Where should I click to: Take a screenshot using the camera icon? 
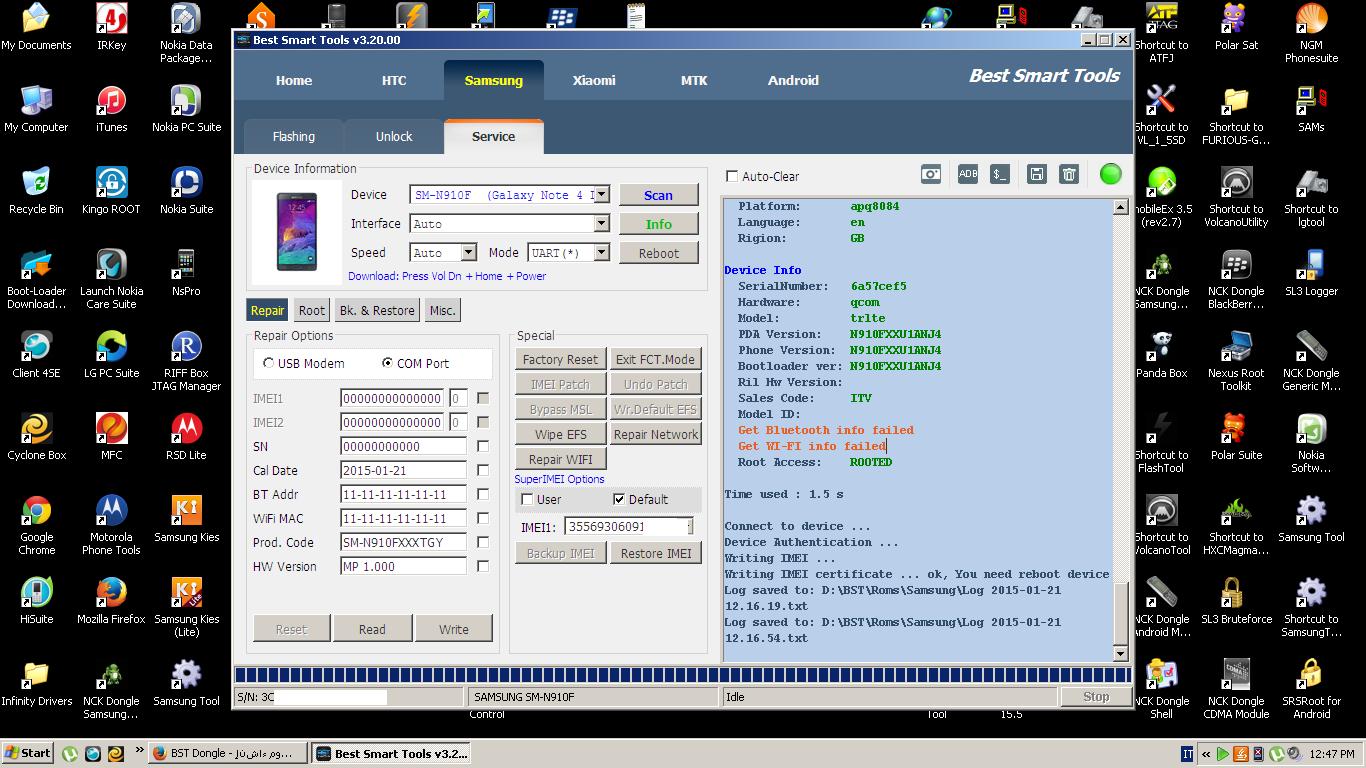[x=931, y=174]
